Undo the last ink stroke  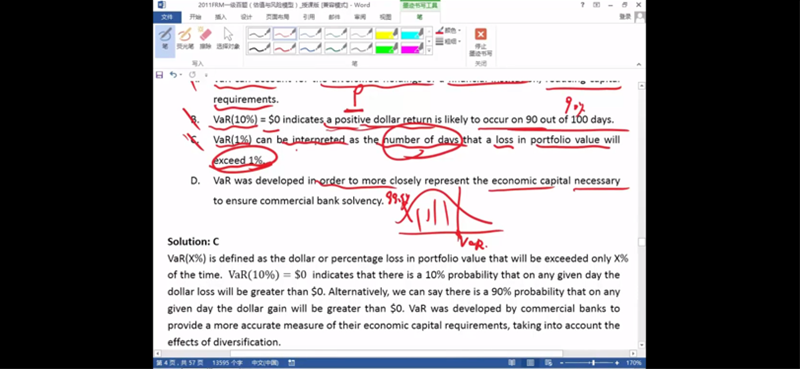(x=173, y=75)
